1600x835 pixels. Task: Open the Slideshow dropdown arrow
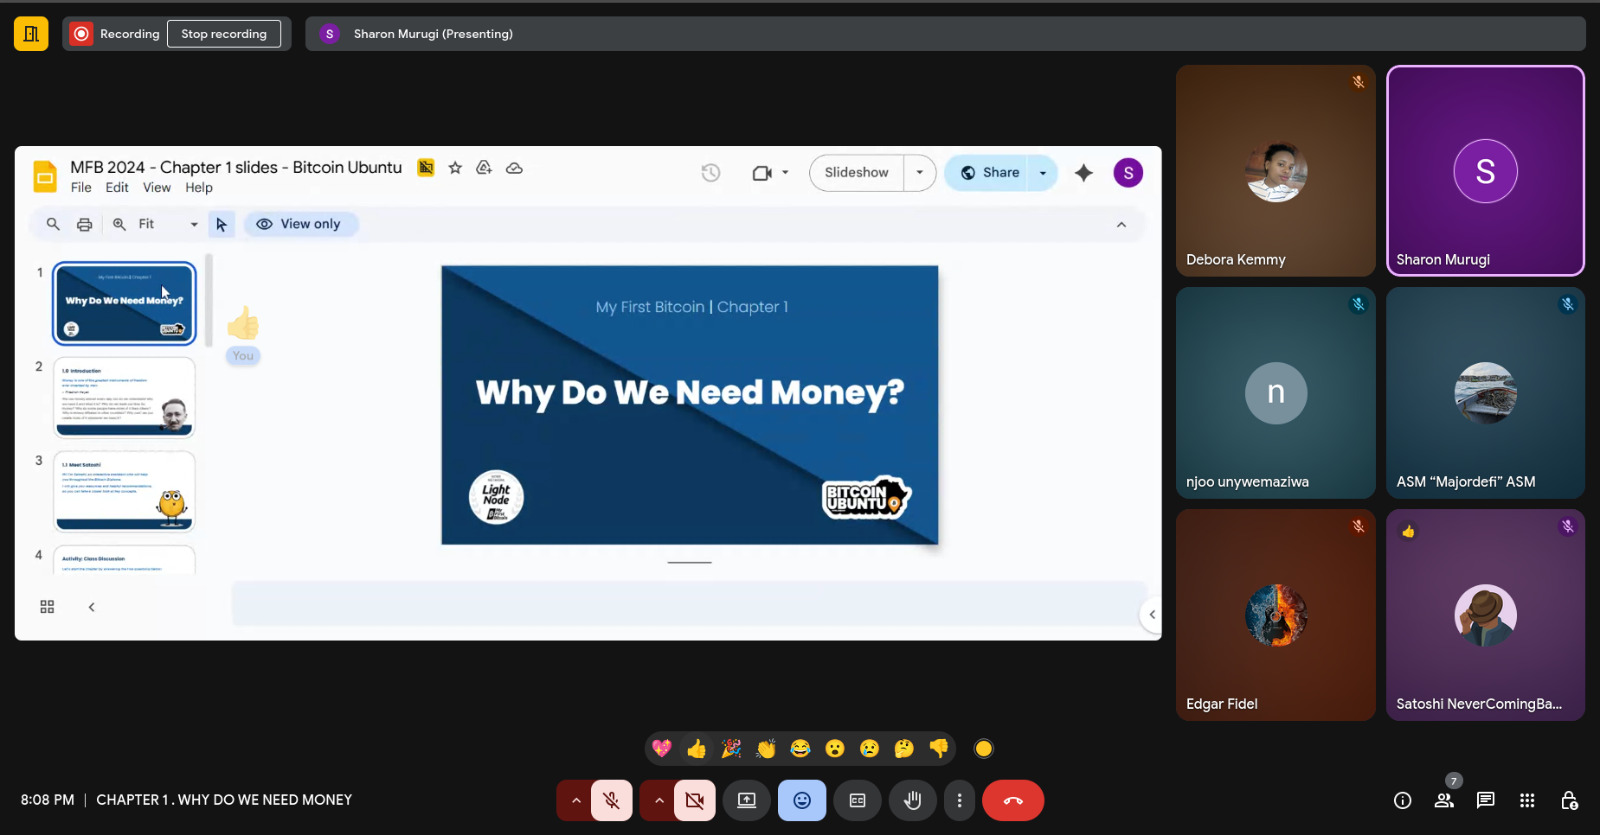click(x=920, y=172)
